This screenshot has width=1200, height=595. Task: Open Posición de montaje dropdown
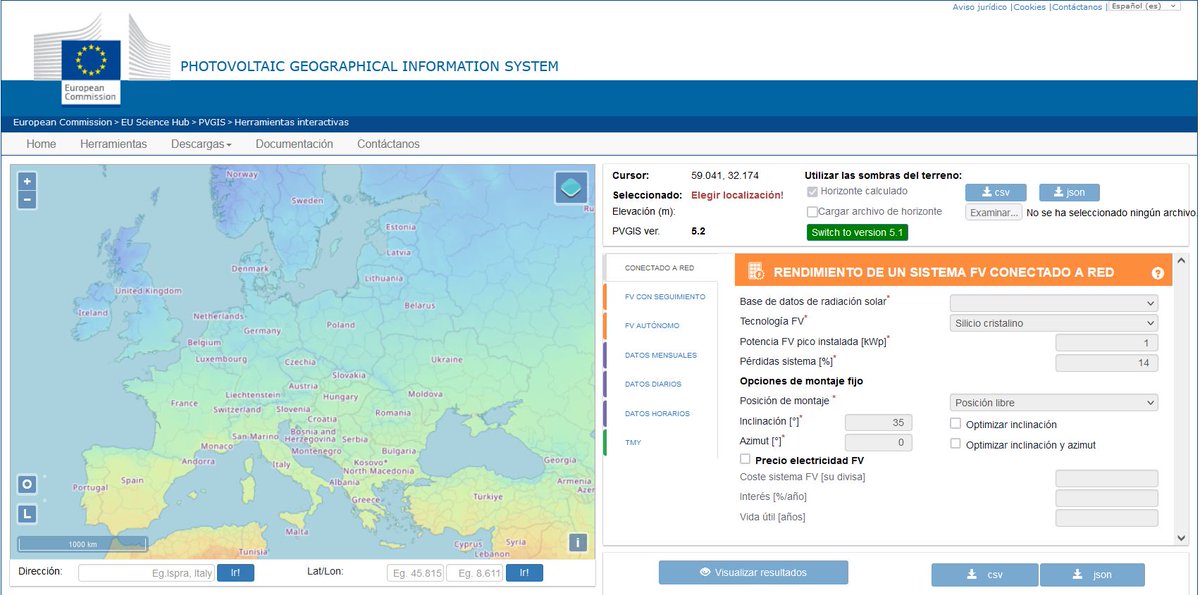point(1053,403)
